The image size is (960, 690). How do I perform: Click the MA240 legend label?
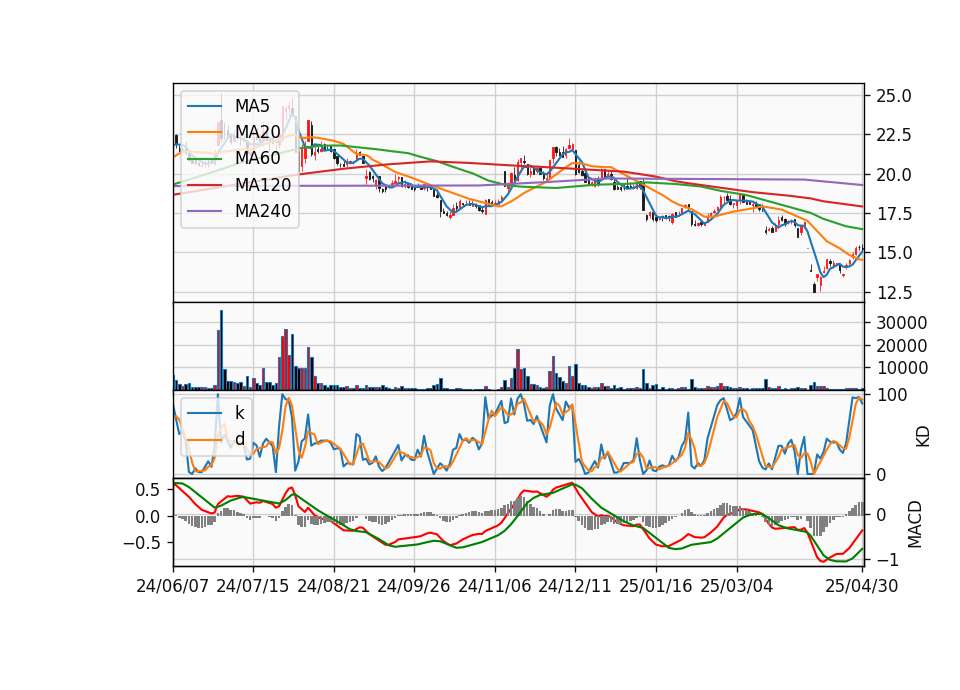coord(263,211)
